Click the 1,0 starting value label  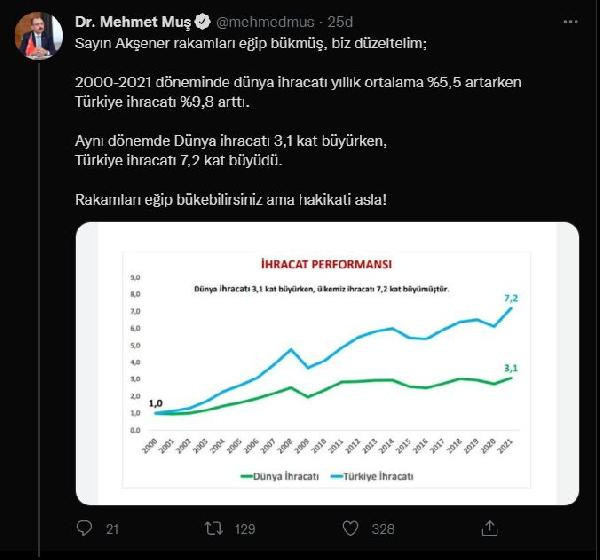156,402
